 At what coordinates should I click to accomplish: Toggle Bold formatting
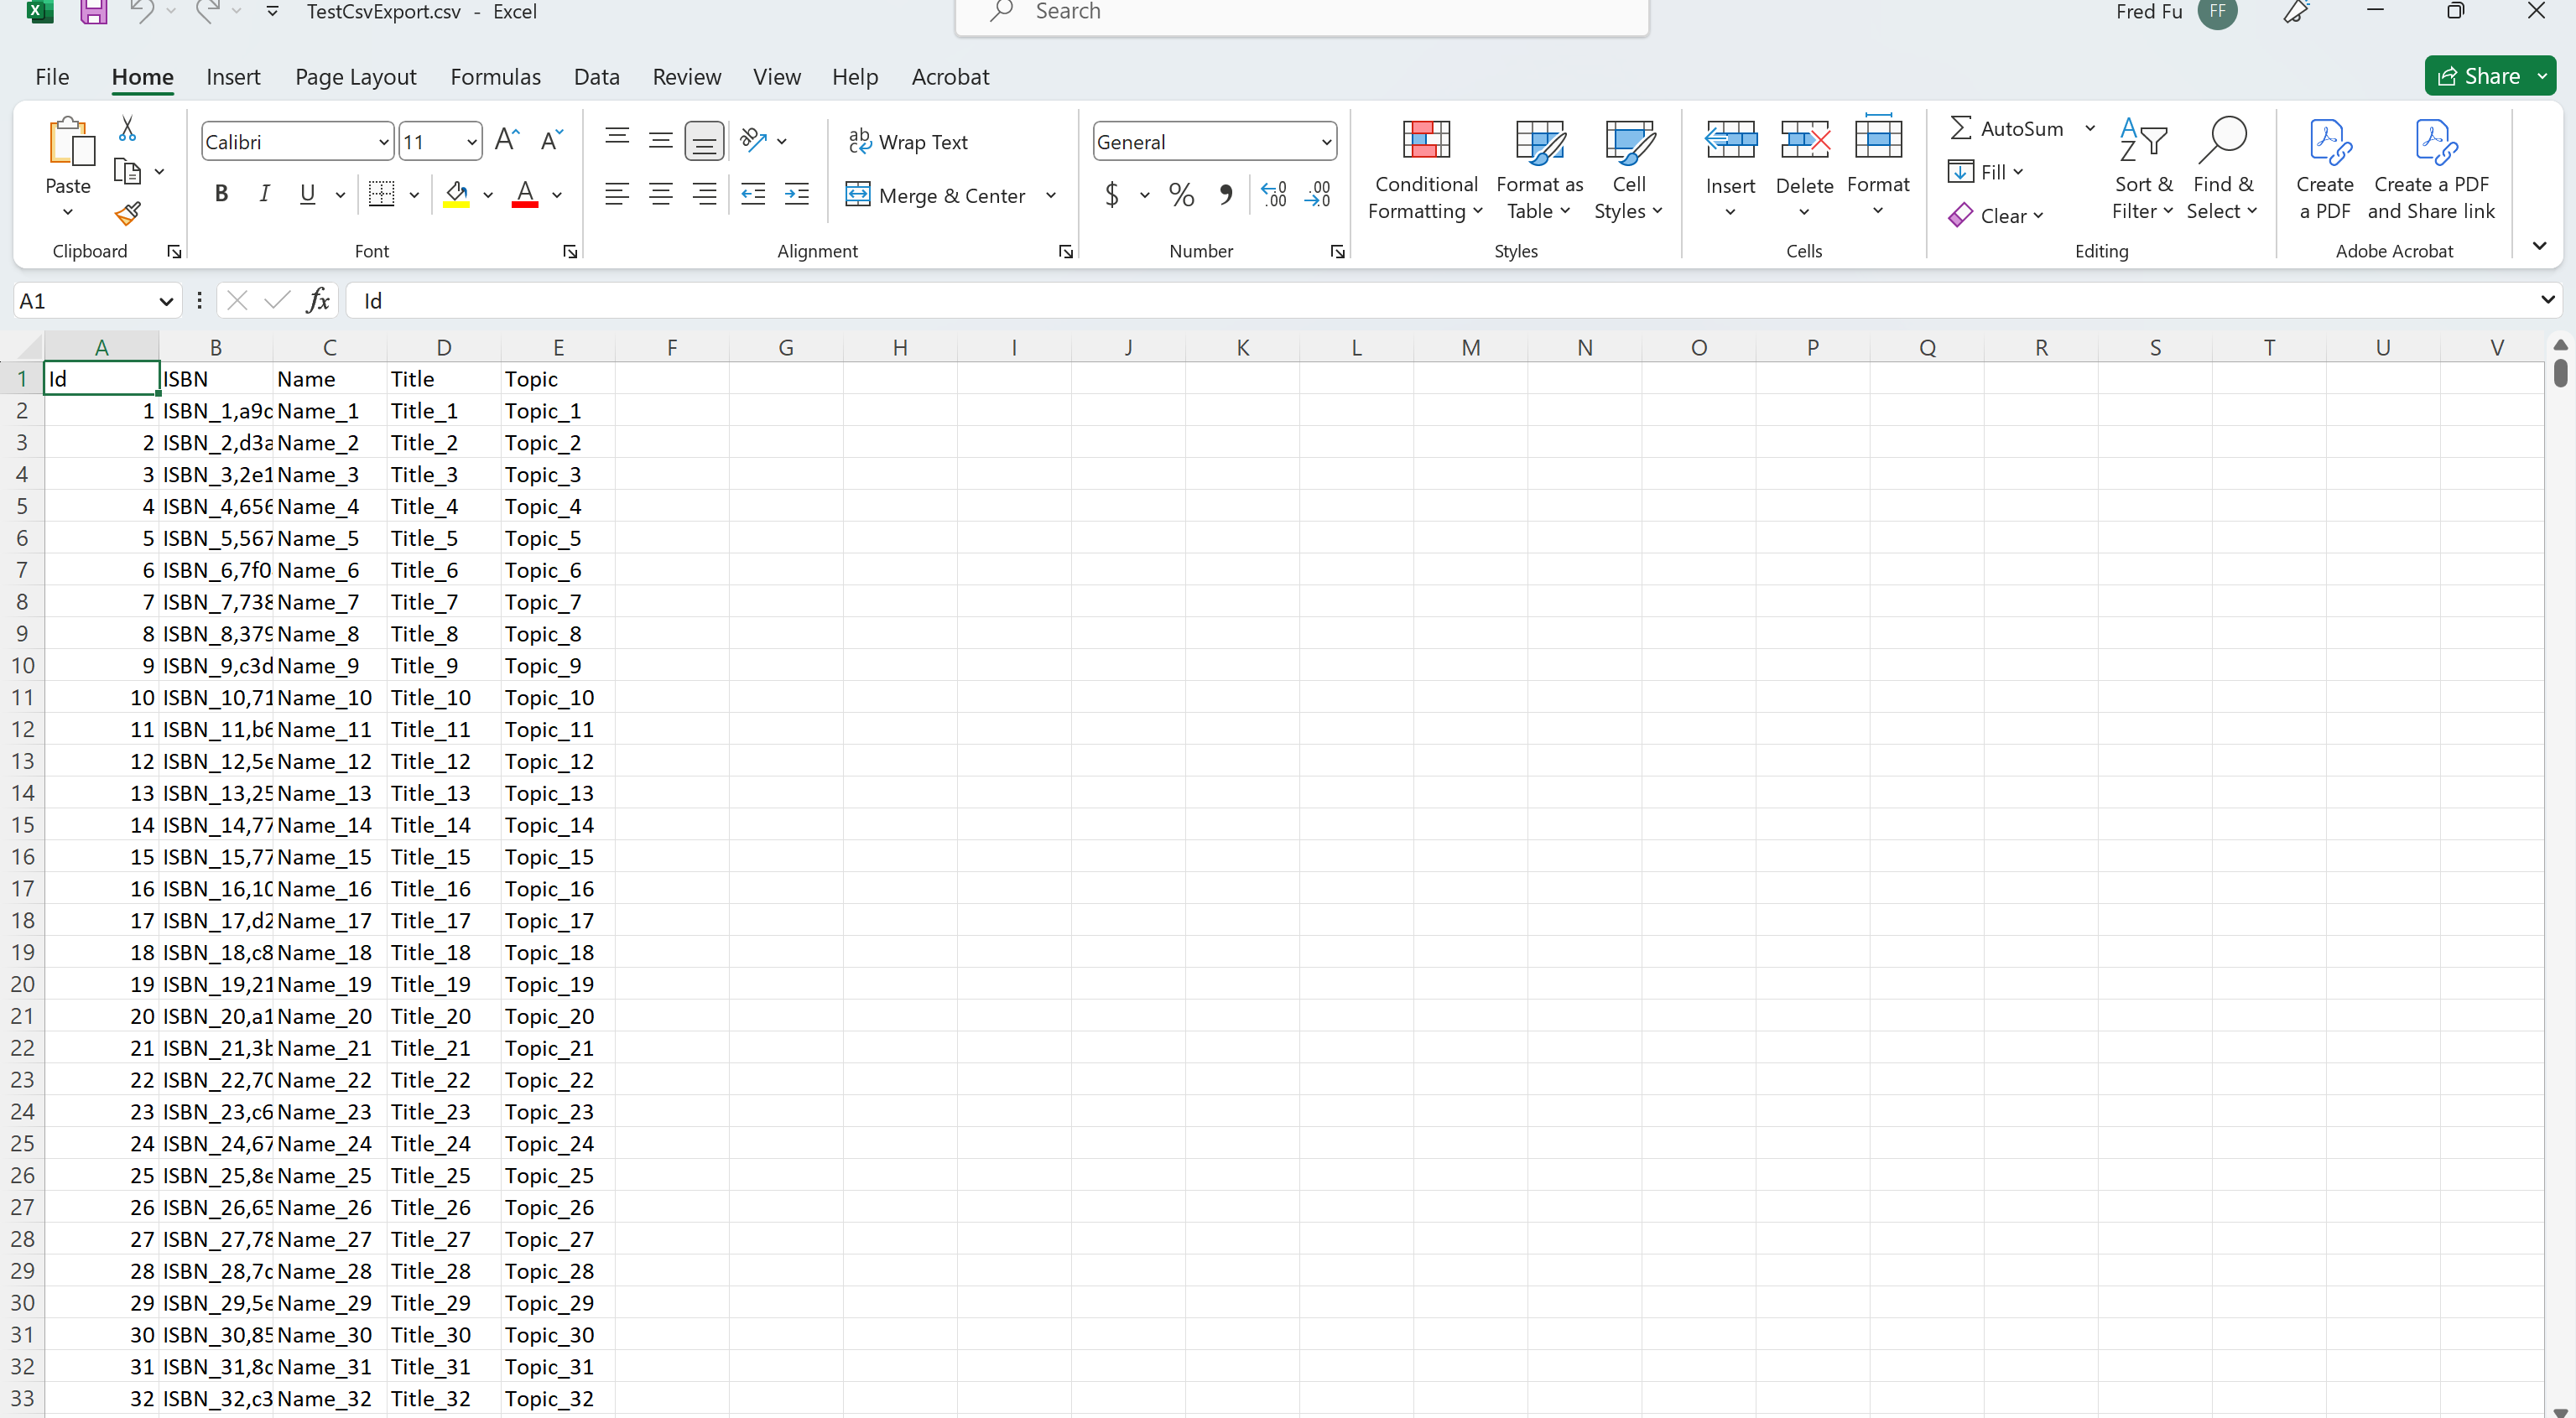click(x=221, y=194)
